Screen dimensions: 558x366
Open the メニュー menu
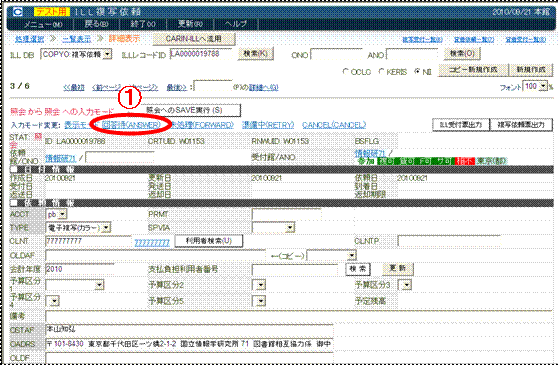click(x=43, y=24)
